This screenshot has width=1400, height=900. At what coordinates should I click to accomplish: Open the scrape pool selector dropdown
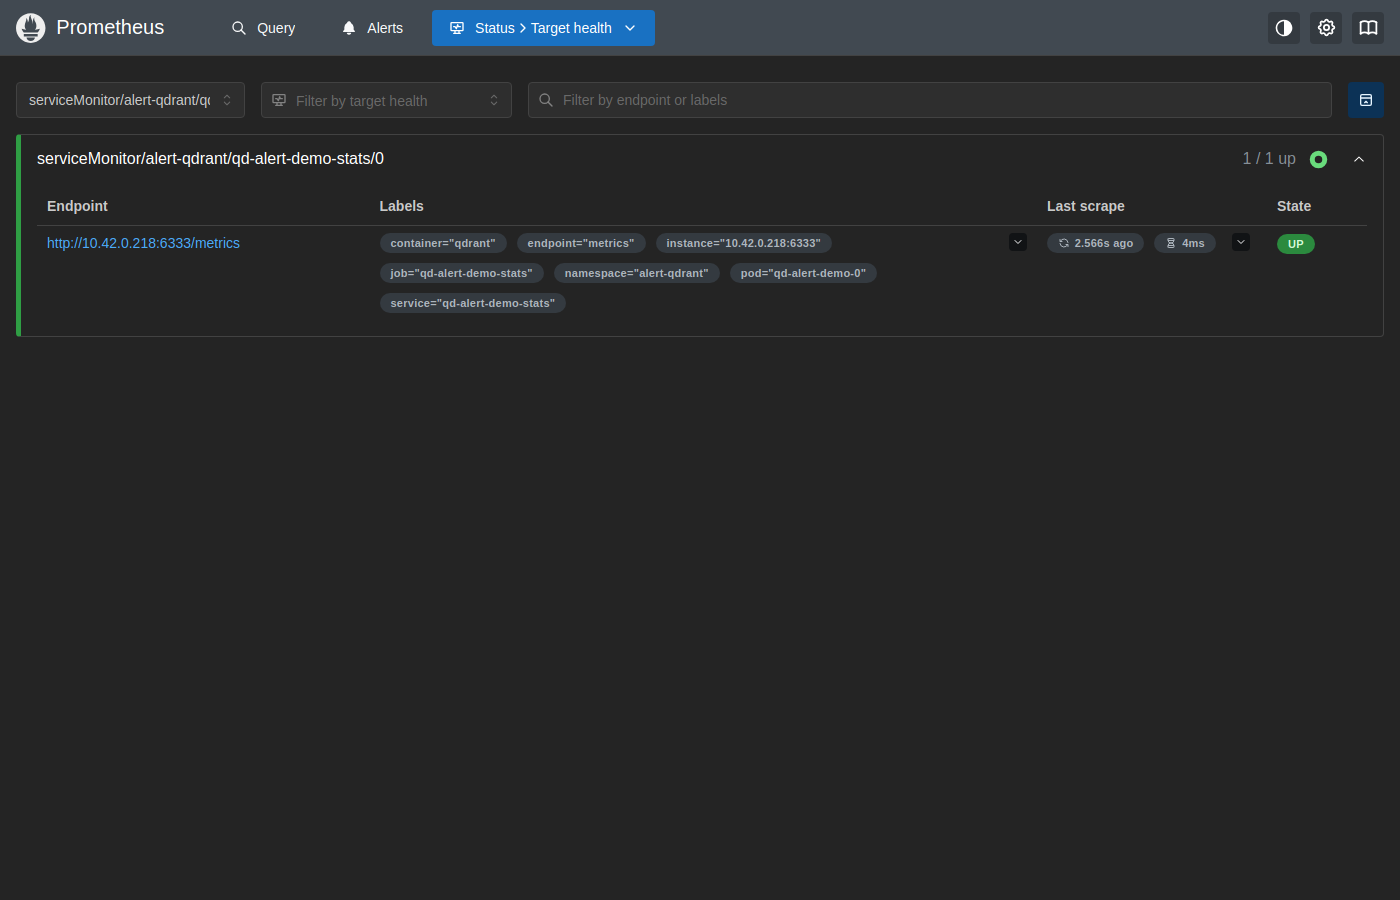pyautogui.click(x=130, y=100)
